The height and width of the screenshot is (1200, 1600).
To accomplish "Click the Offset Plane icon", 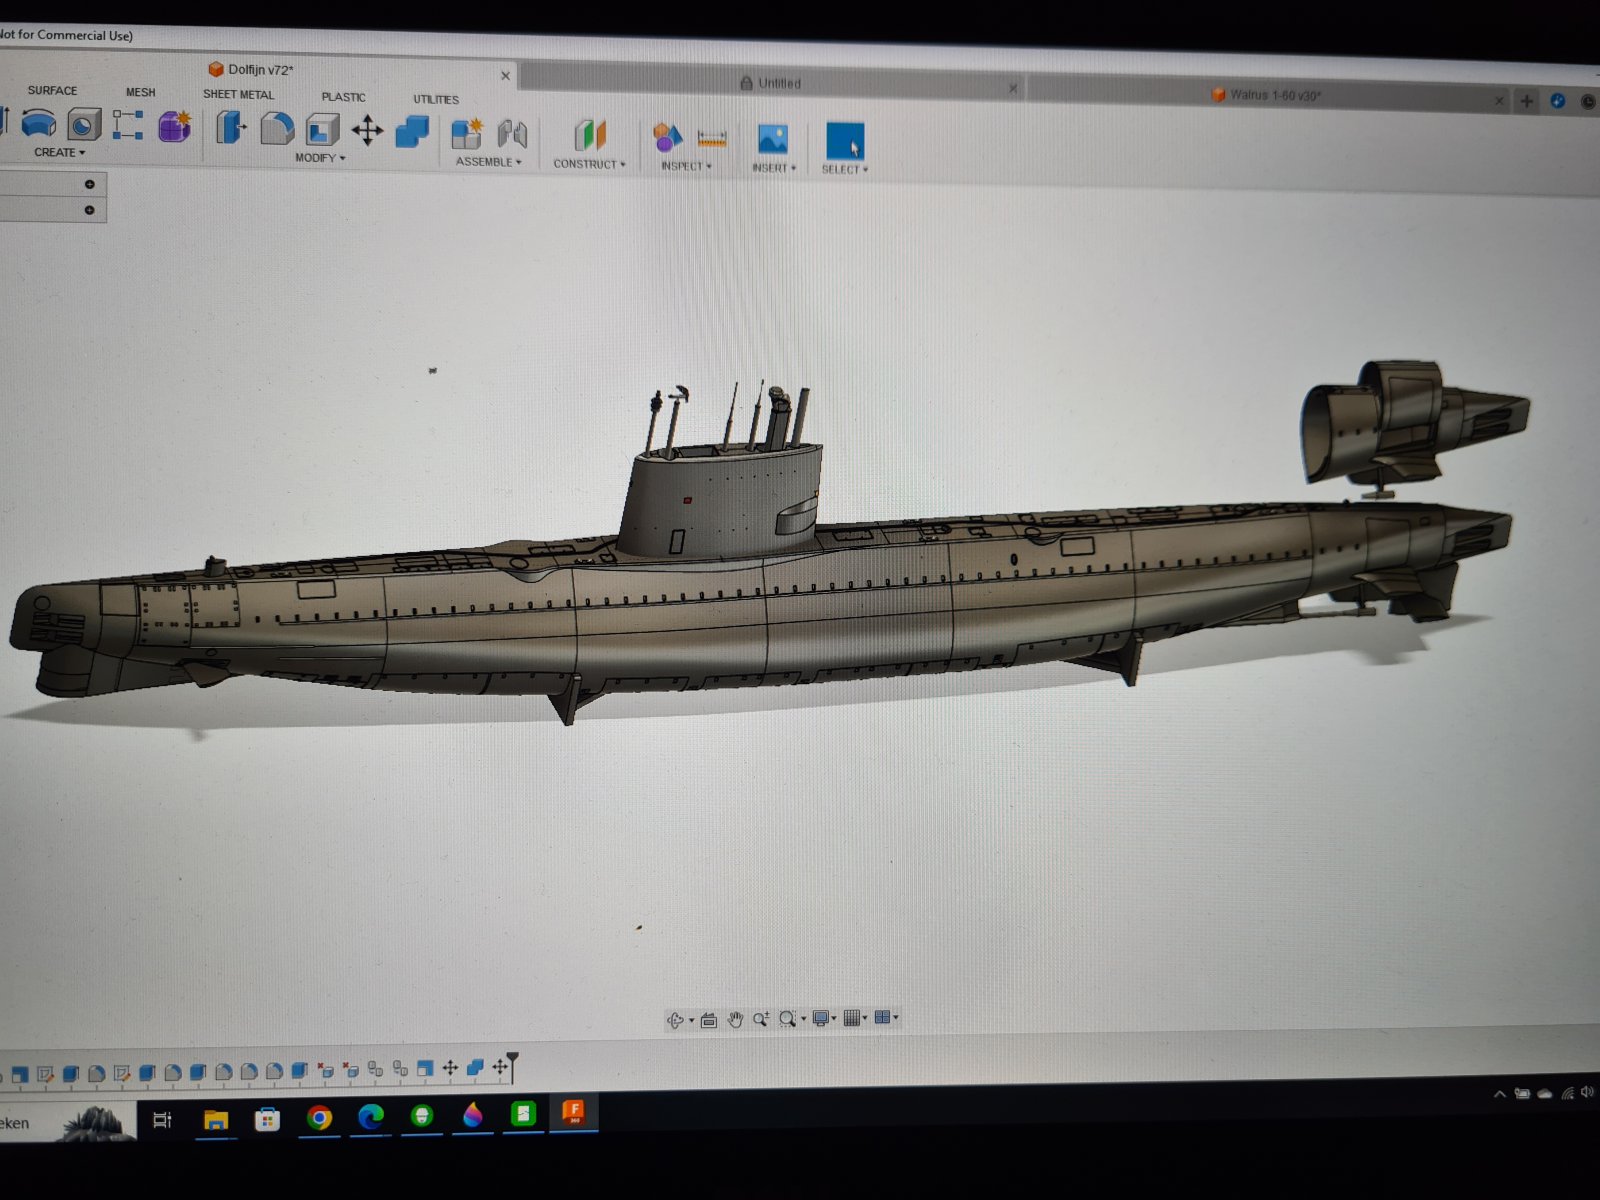I will point(590,136).
